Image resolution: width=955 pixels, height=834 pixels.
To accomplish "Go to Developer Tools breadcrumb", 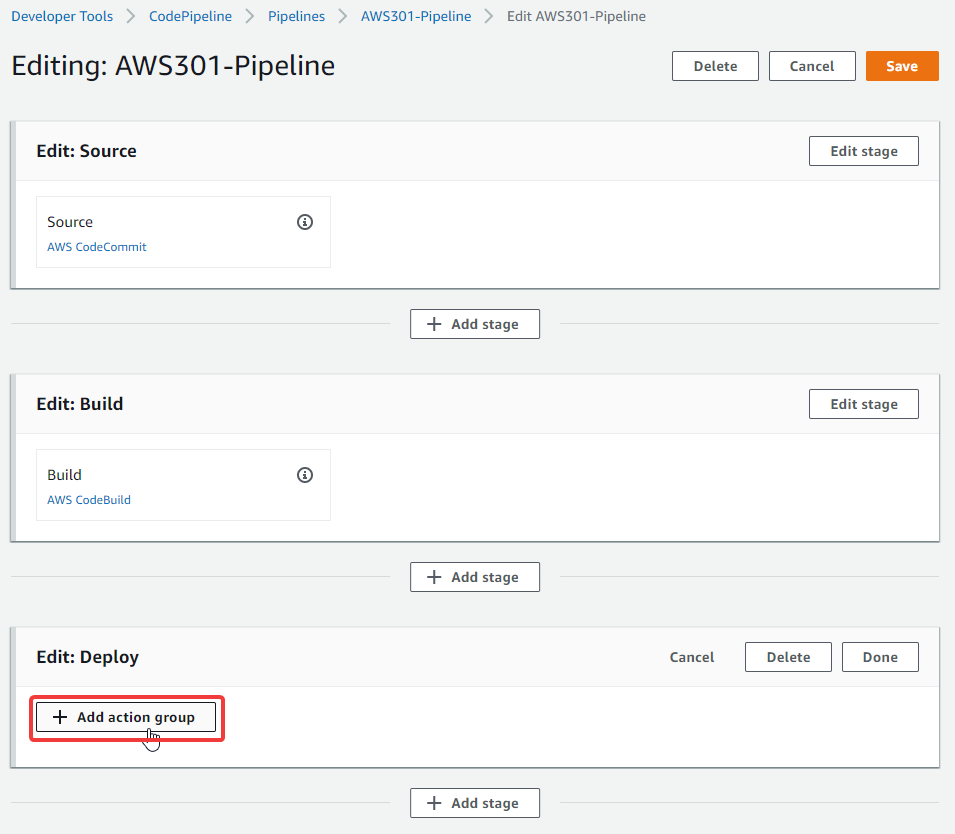I will (62, 16).
